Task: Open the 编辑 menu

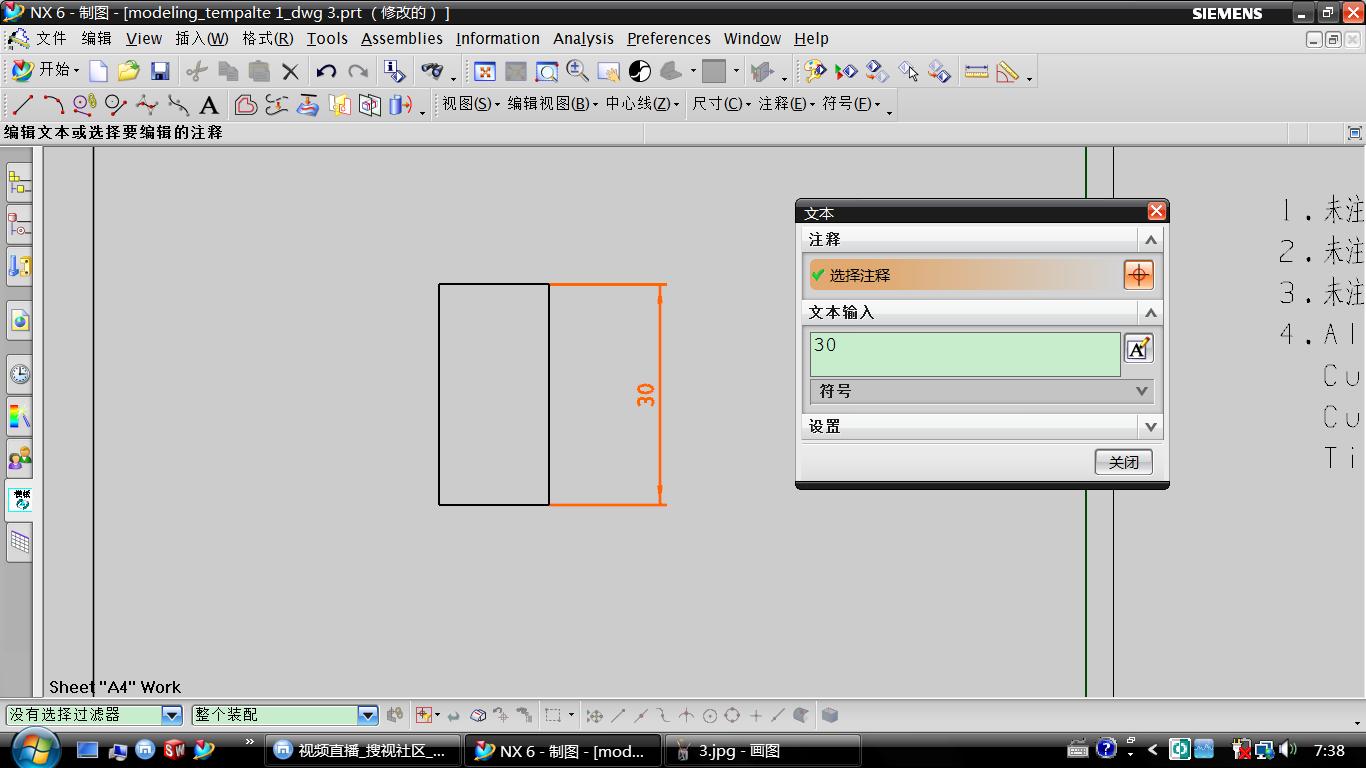Action: tap(96, 39)
